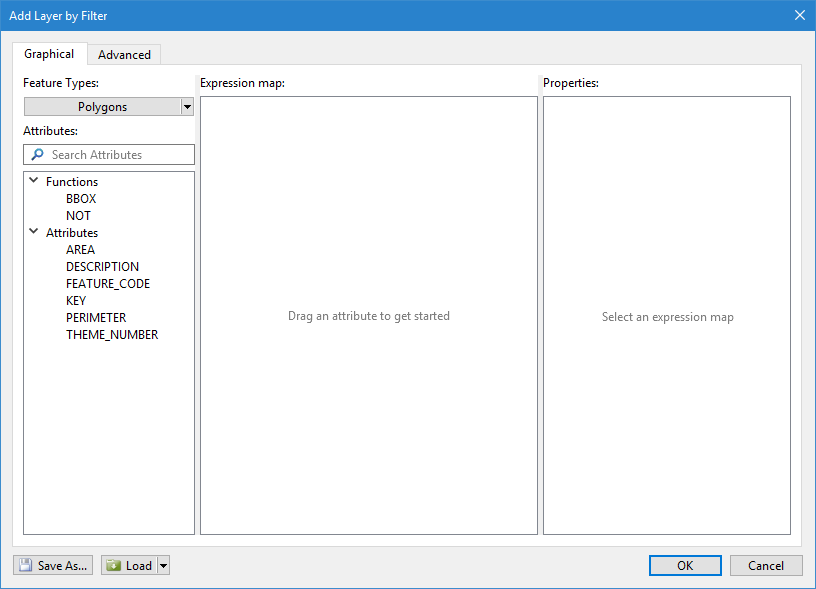Collapse the Attributes tree node
This screenshot has width=816, height=589.
[35, 233]
